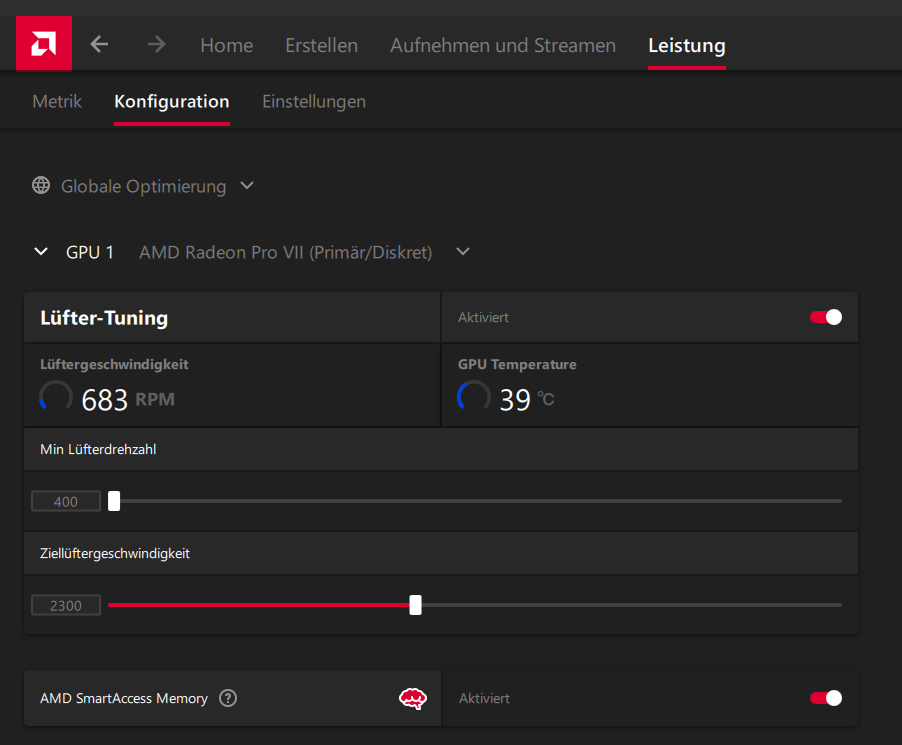Image resolution: width=902 pixels, height=745 pixels.
Task: Switch to the Metrik sub-tab
Action: 57,101
